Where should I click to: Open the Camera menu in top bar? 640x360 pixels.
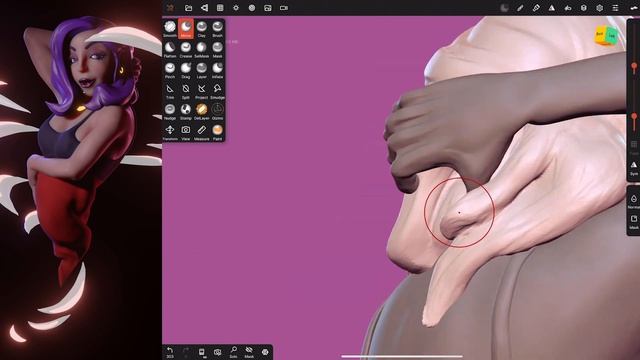[284, 8]
